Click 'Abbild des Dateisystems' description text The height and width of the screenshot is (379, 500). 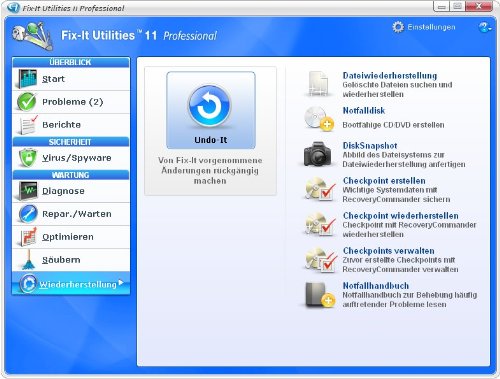point(404,159)
